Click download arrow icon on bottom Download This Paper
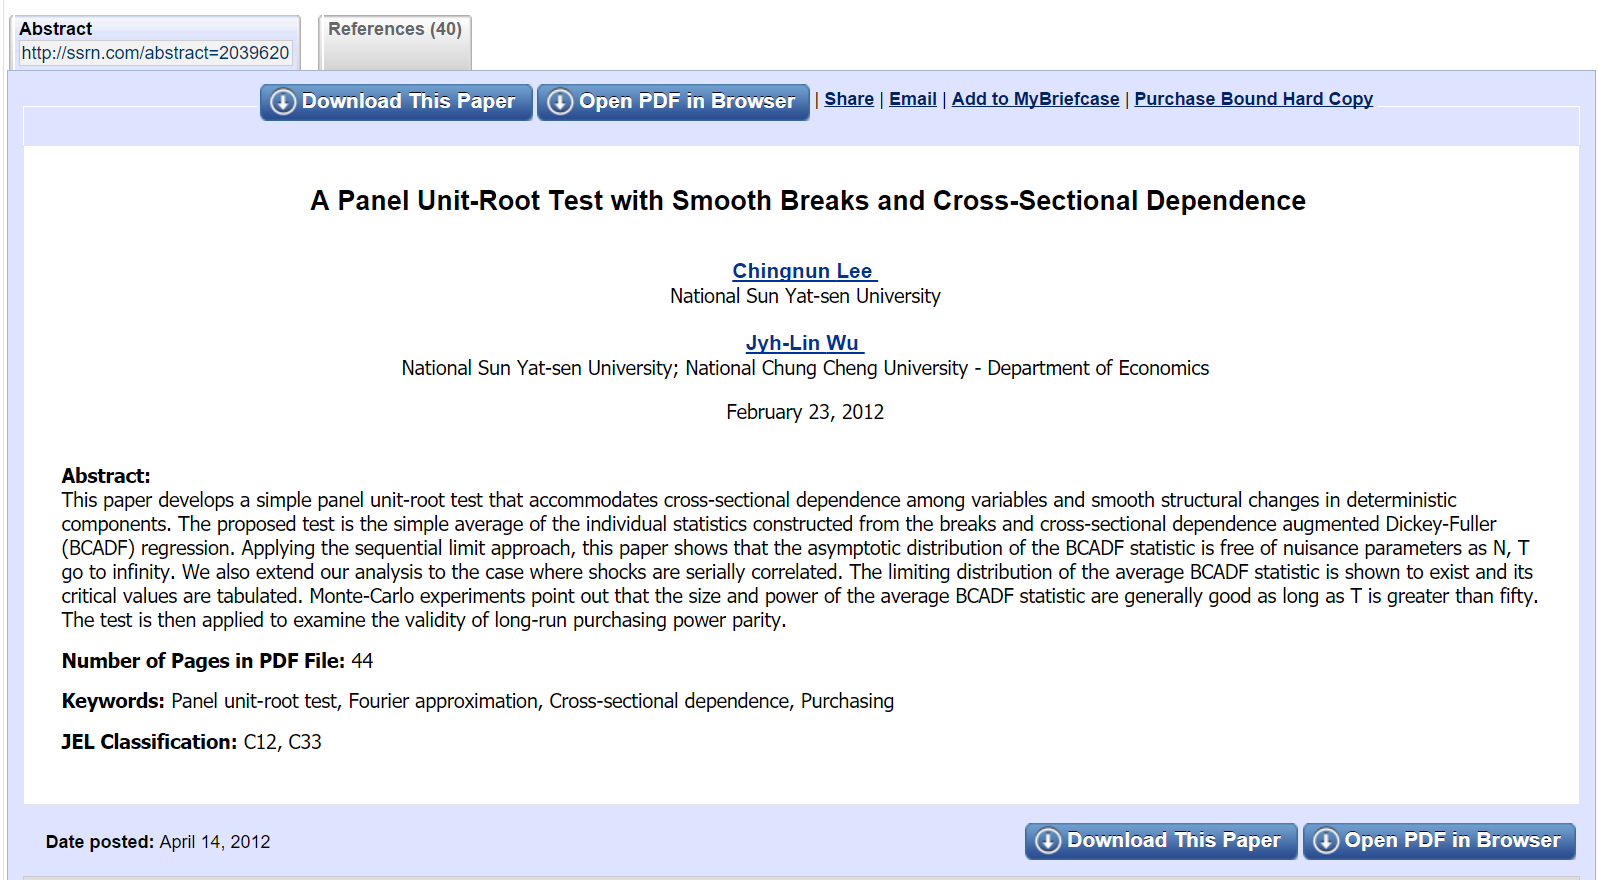The height and width of the screenshot is (880, 1599). (1048, 841)
